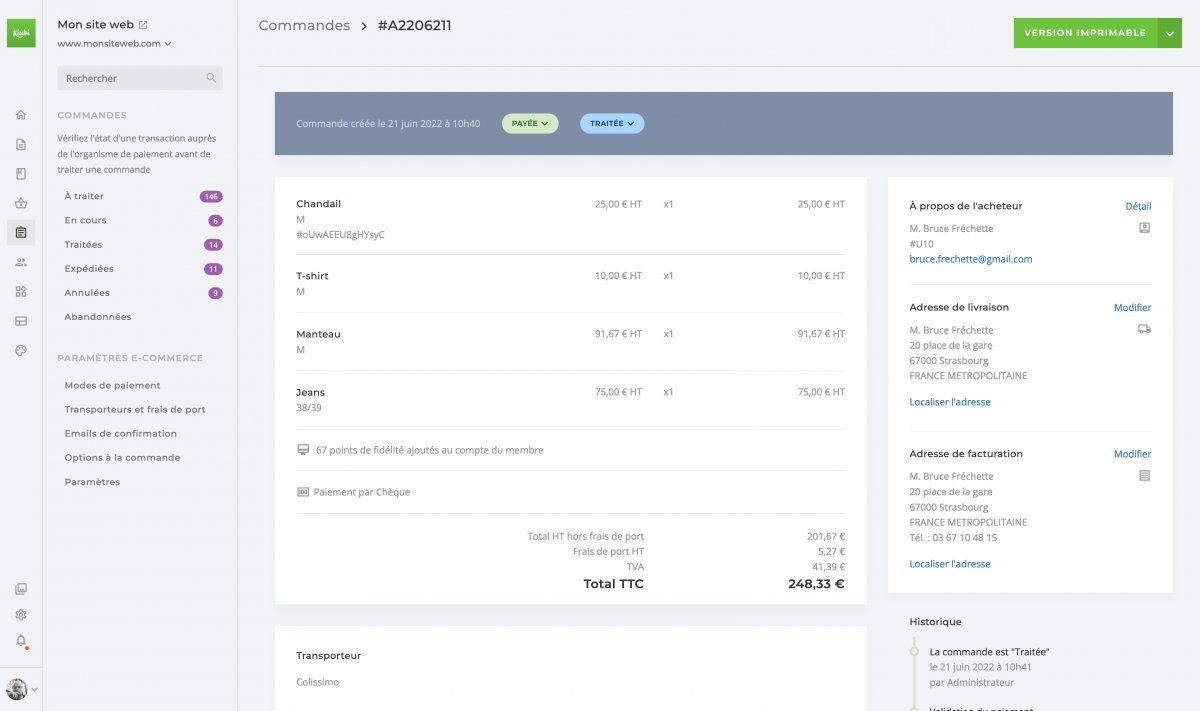Screen dimensions: 1200x711
Task: Select the orders clipboard icon in sidebar
Action: click(x=21, y=233)
